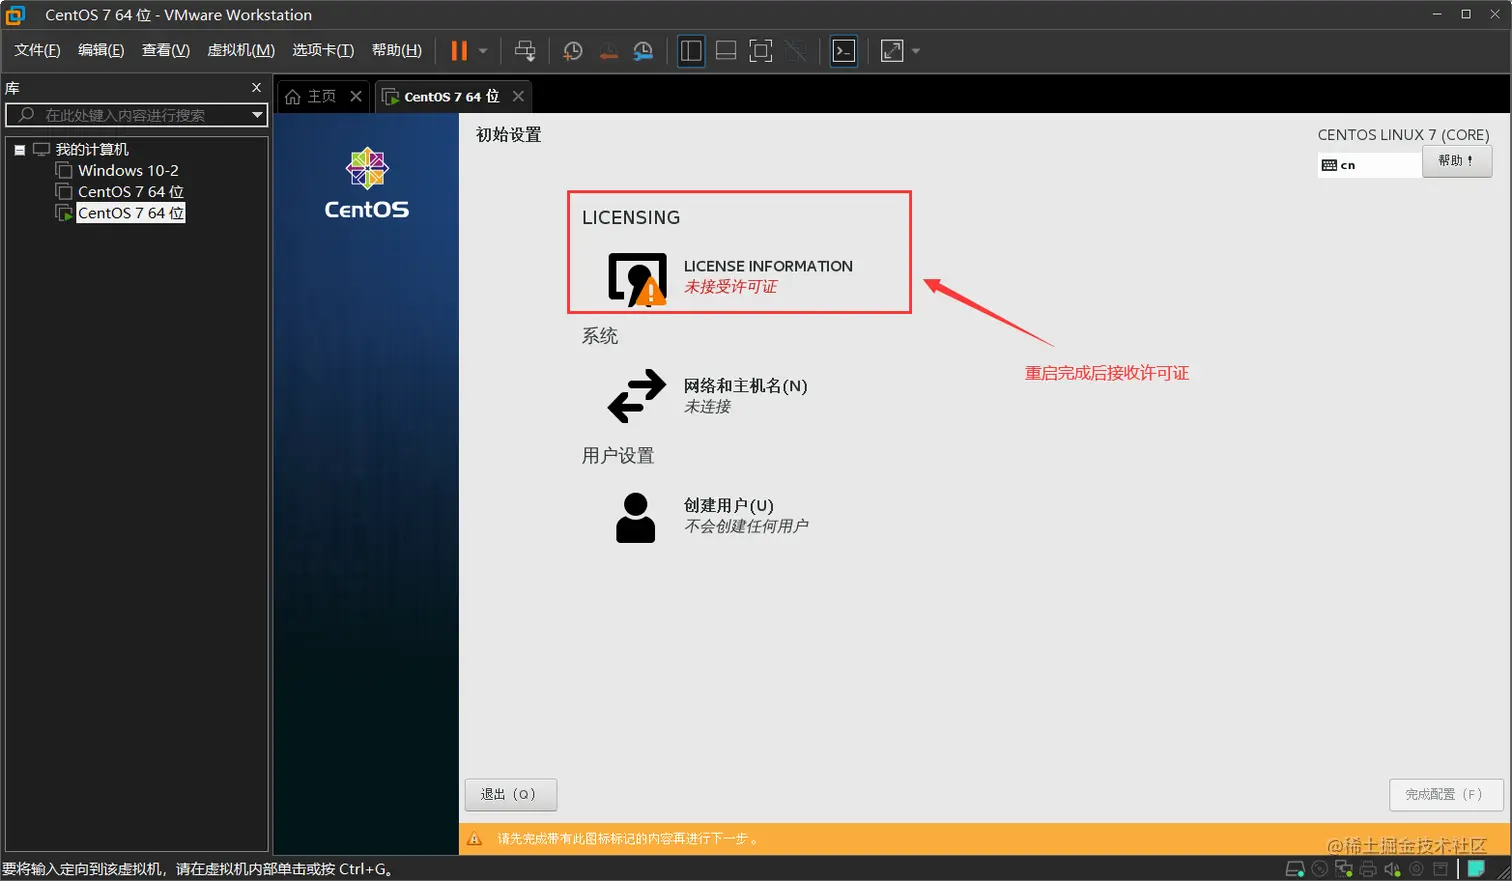Image resolution: width=1512 pixels, height=881 pixels.
Task: Click the 帮助! help button
Action: (1457, 161)
